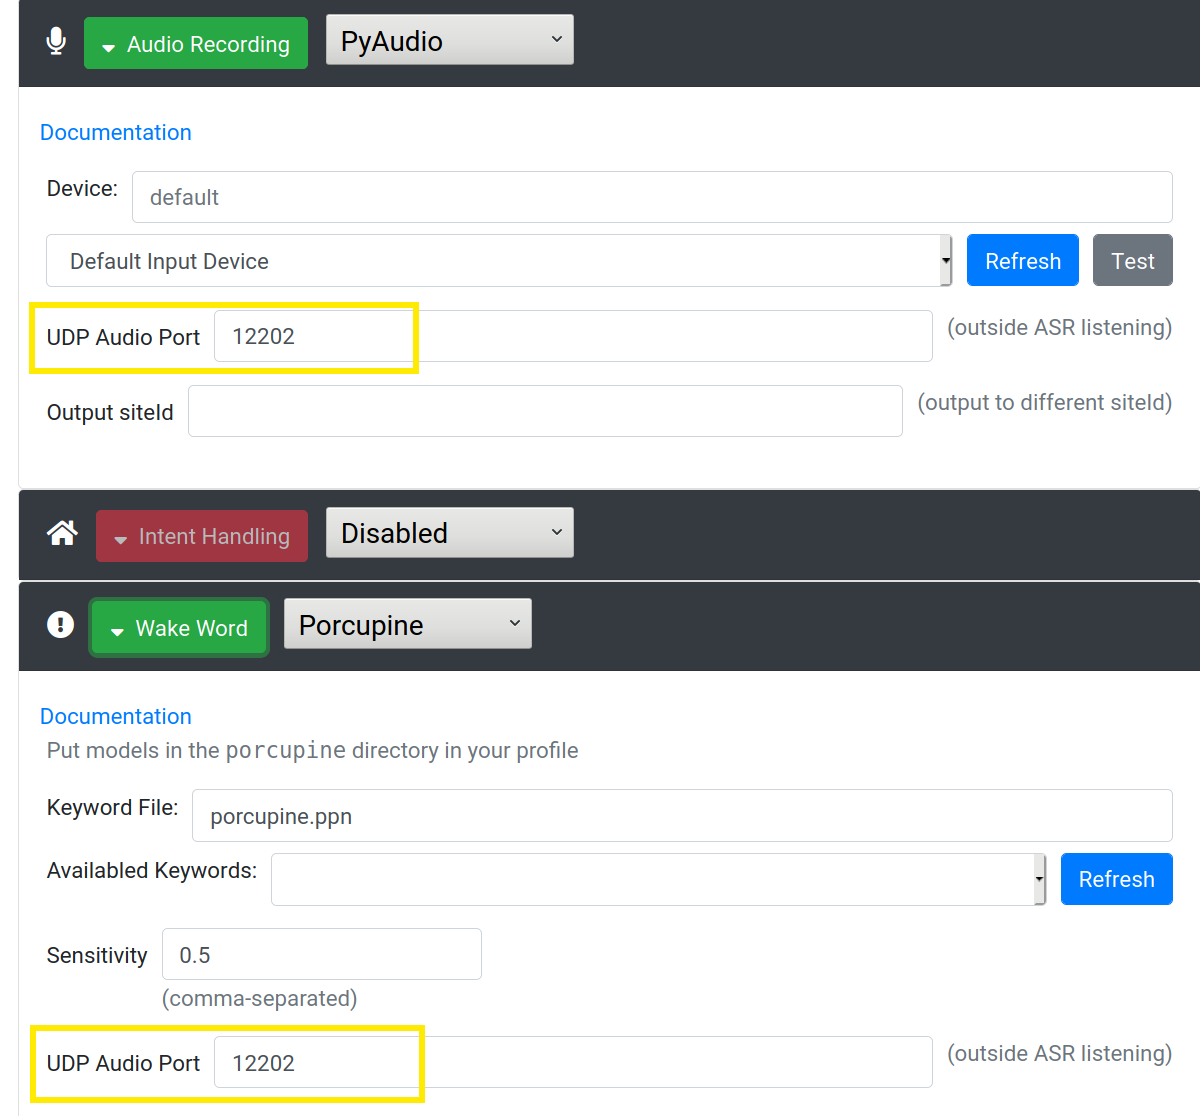Screen dimensions: 1200x1116
Task: Focus the UDP Audio Port field showing 12202
Action: click(x=314, y=336)
